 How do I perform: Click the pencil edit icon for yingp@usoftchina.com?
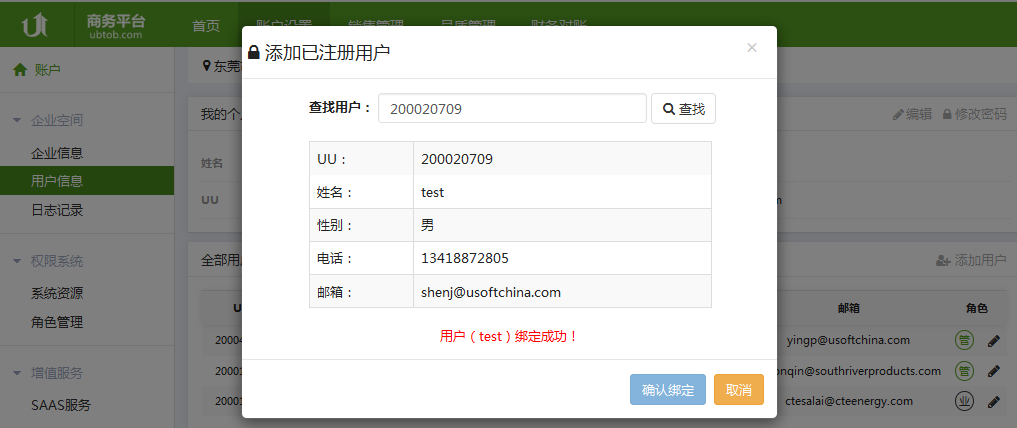[x=993, y=340]
